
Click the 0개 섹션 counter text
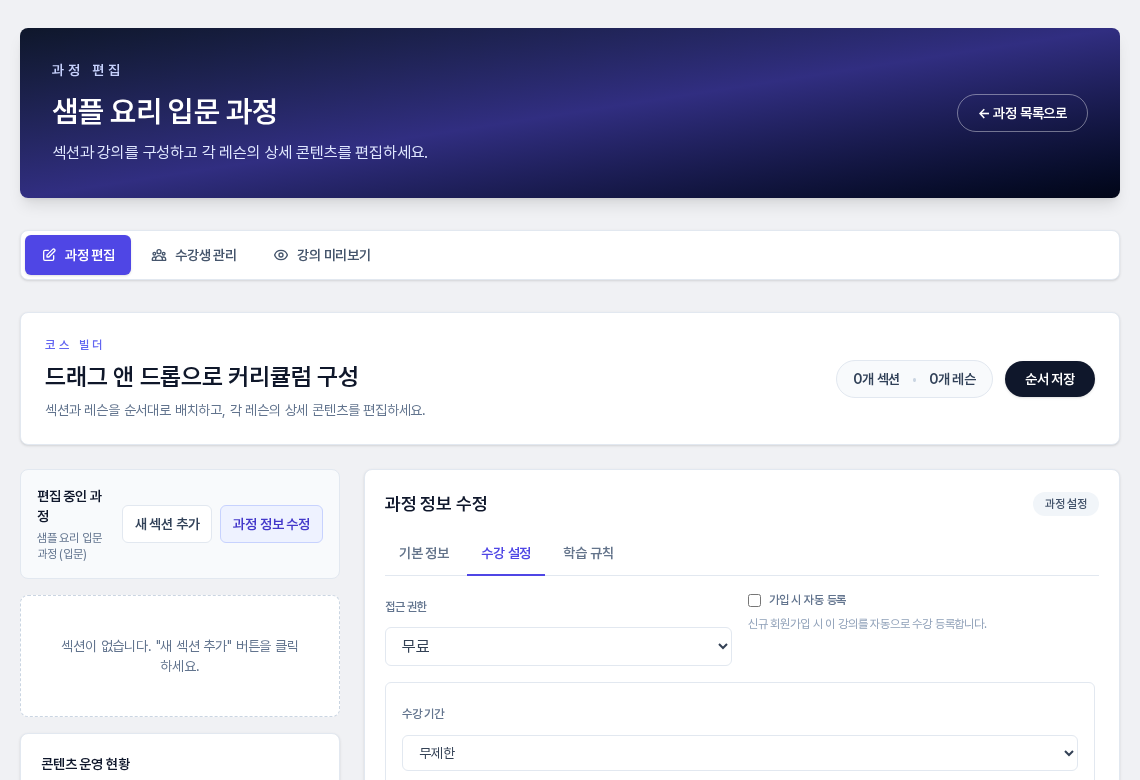876,379
